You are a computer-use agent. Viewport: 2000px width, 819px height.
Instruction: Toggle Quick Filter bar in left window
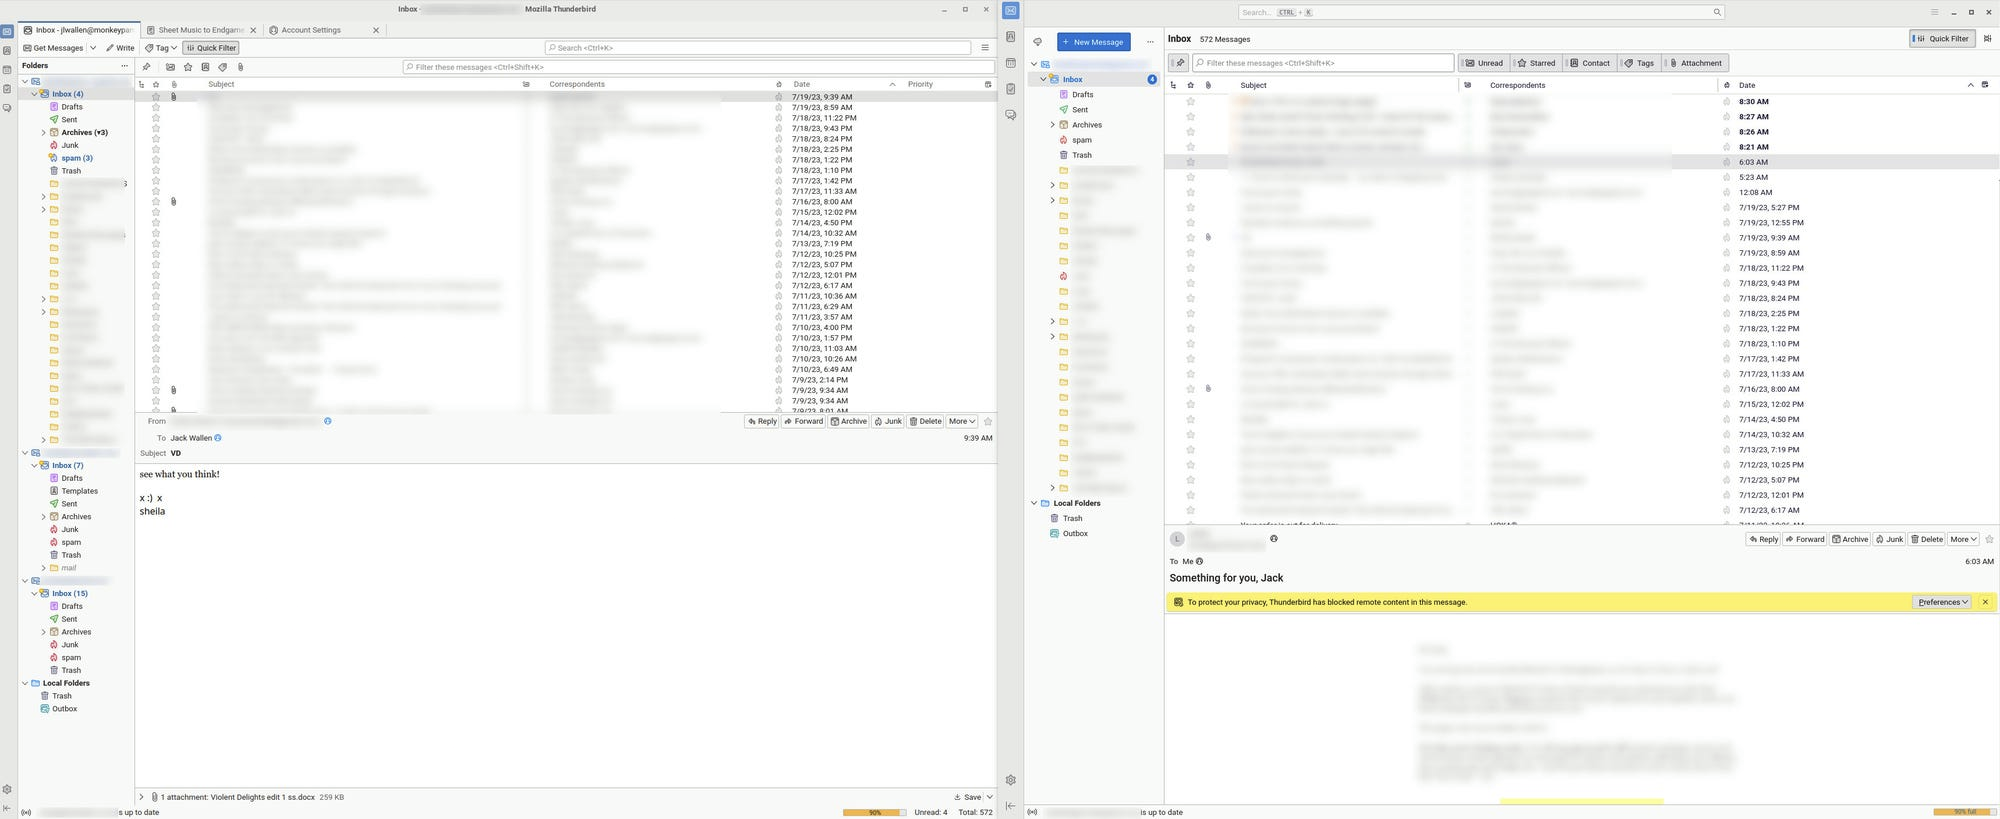coord(211,48)
